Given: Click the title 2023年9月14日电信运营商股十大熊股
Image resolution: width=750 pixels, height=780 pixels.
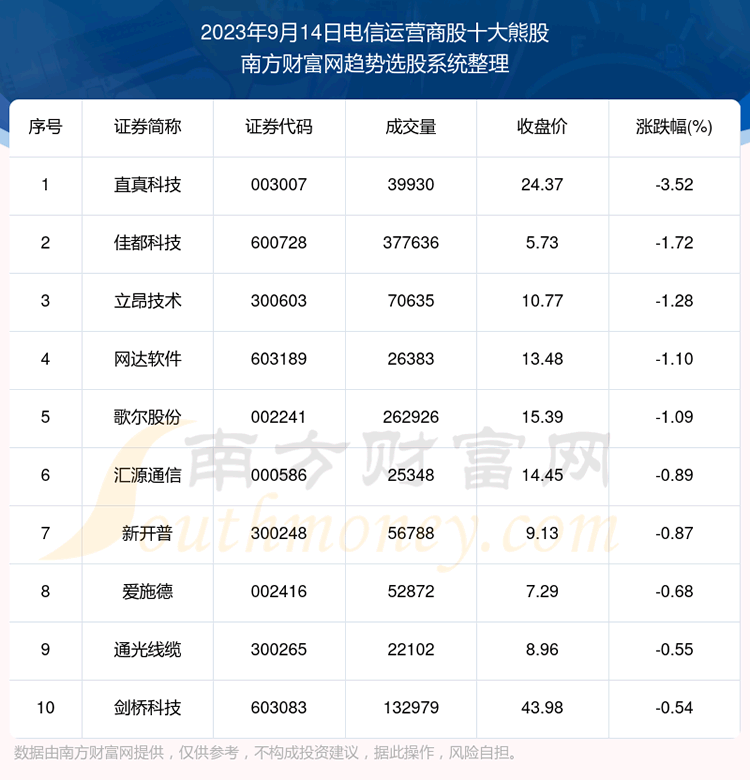Looking at the screenshot, I should (x=375, y=33).
